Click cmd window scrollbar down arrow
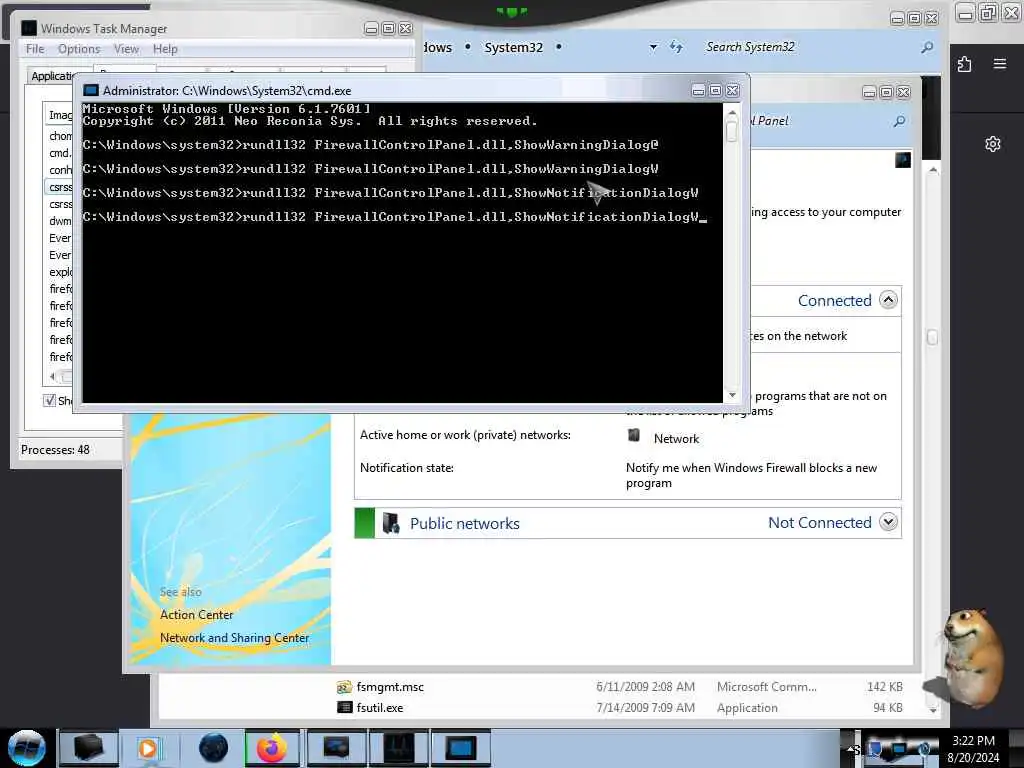The width and height of the screenshot is (1024, 768). [732, 395]
